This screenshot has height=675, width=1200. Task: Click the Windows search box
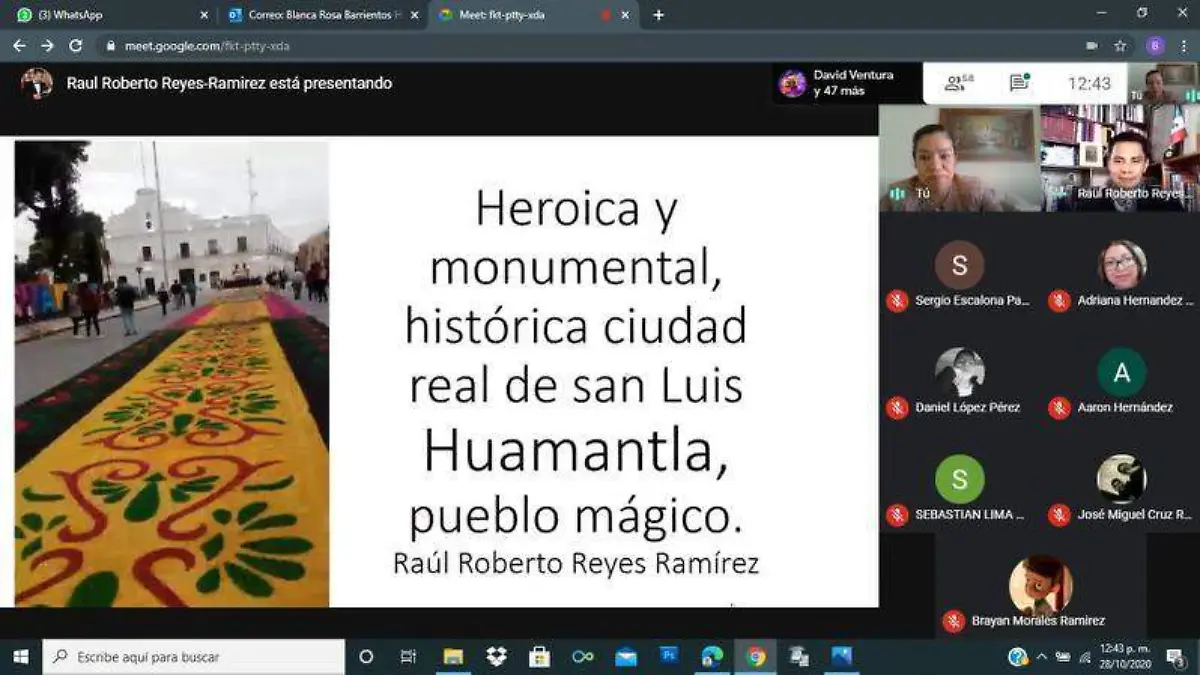pyautogui.click(x=195, y=657)
